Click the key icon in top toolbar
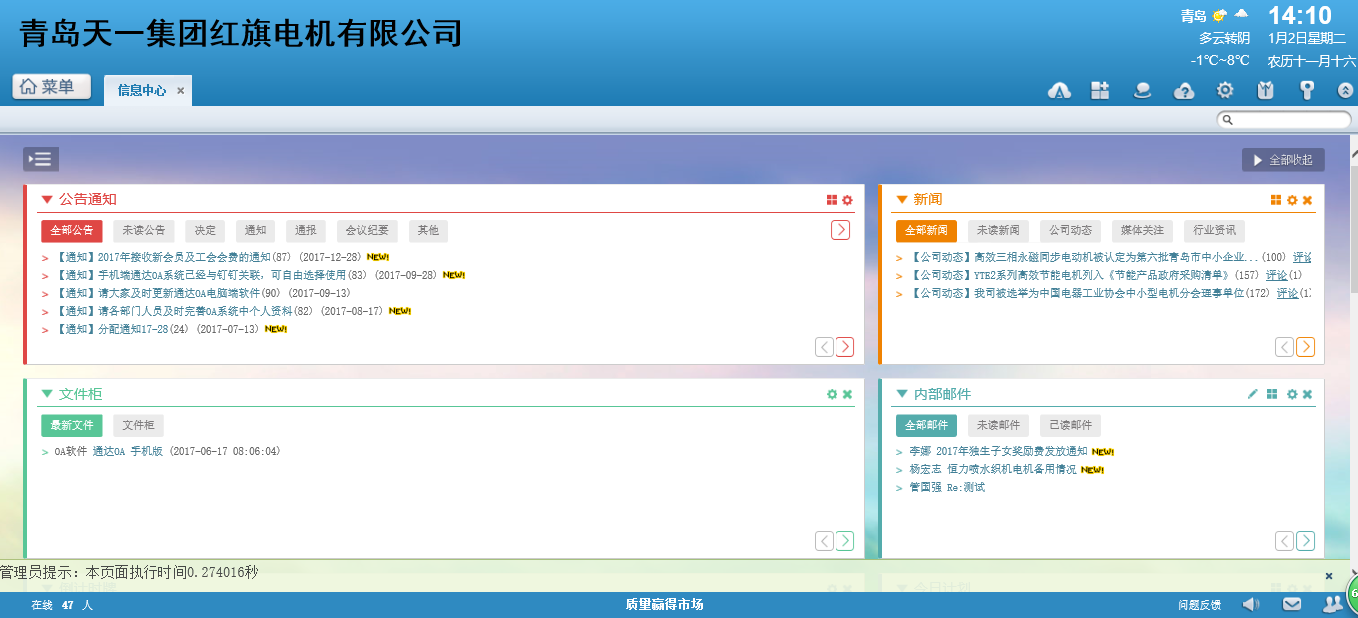Viewport: 1358px width, 618px height. 1306,91
